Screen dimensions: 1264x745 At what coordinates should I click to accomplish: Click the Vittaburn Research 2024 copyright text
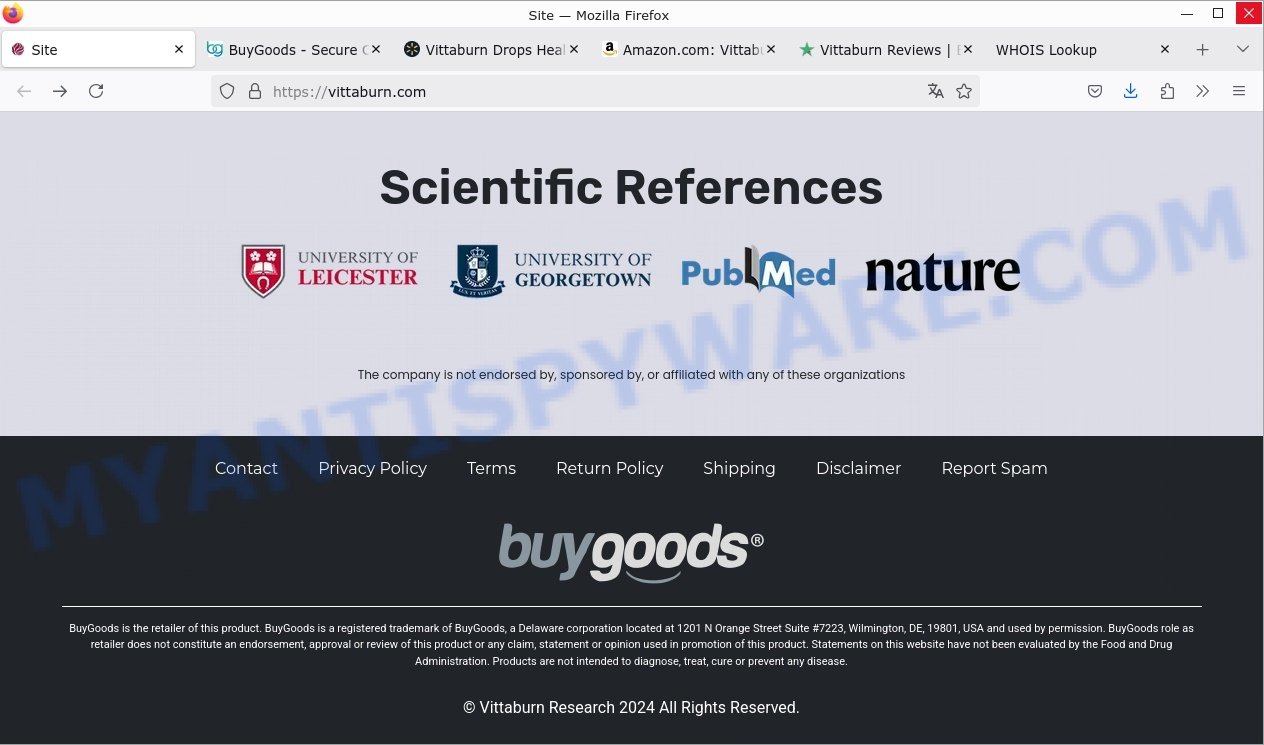(631, 707)
